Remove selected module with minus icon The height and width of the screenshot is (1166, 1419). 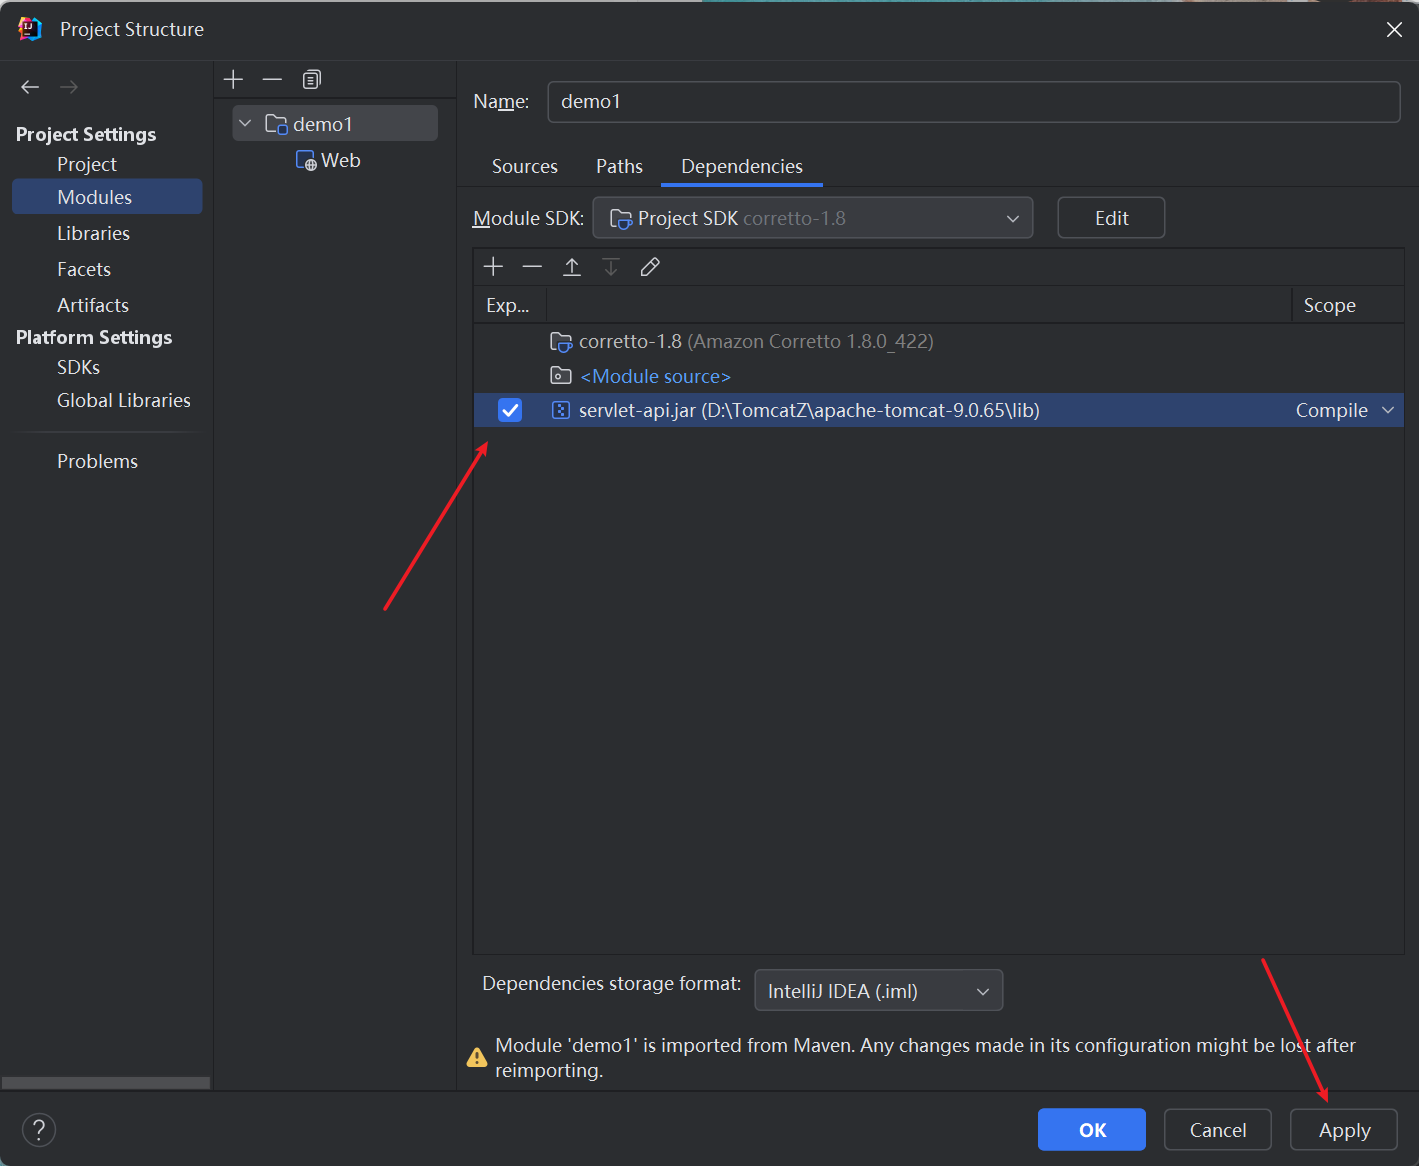pos(272,79)
